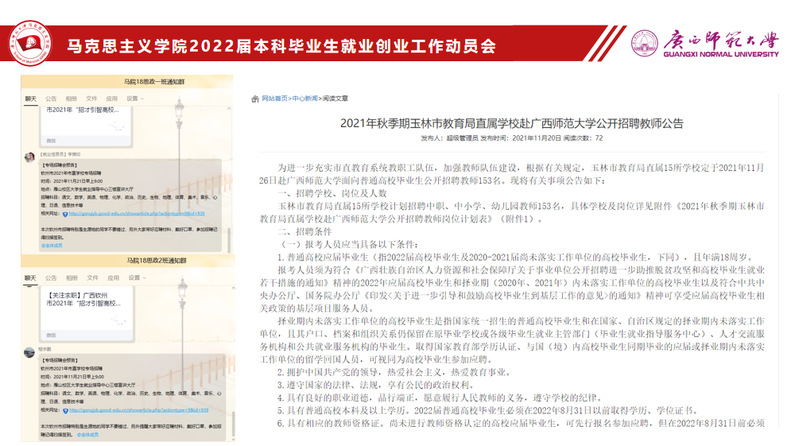The image size is (798, 446).
Task: Click @全体成员 mention in 思政2班通知群 message
Action: (88, 435)
